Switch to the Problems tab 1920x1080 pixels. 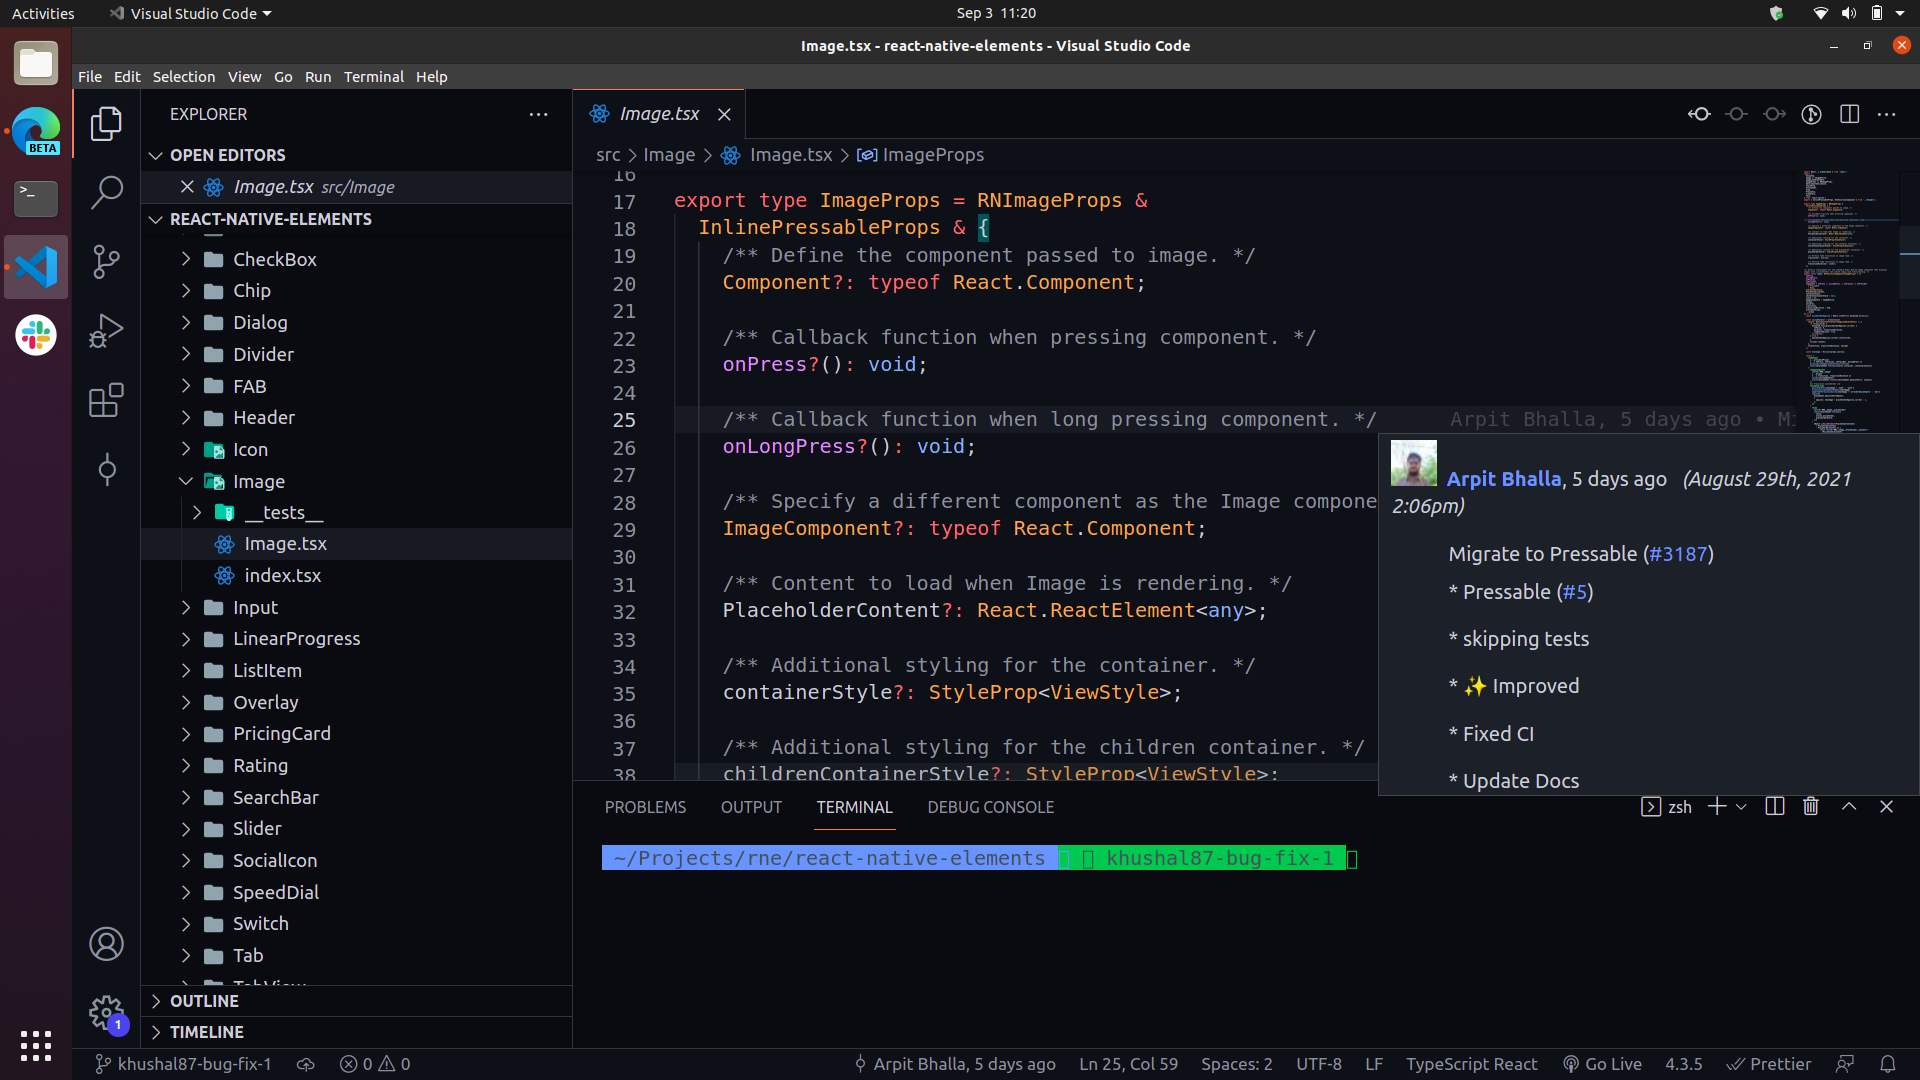point(645,807)
